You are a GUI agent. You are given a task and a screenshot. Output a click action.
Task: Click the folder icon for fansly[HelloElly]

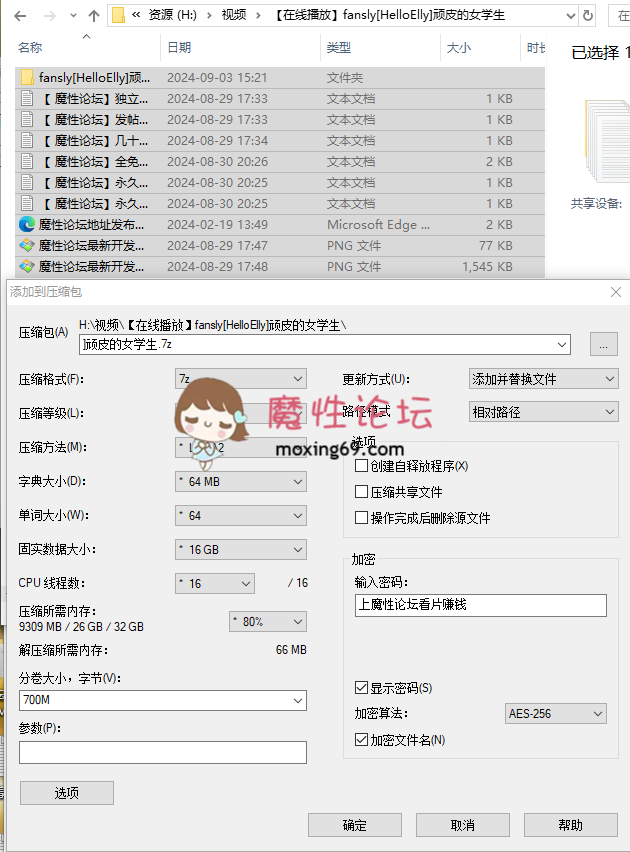click(x=27, y=78)
